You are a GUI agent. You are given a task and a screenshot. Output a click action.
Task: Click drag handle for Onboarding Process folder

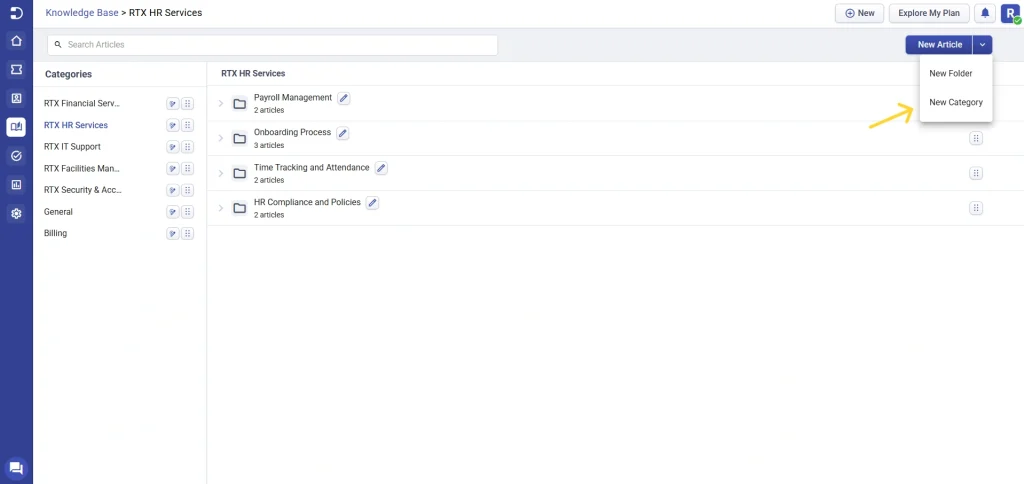976,138
